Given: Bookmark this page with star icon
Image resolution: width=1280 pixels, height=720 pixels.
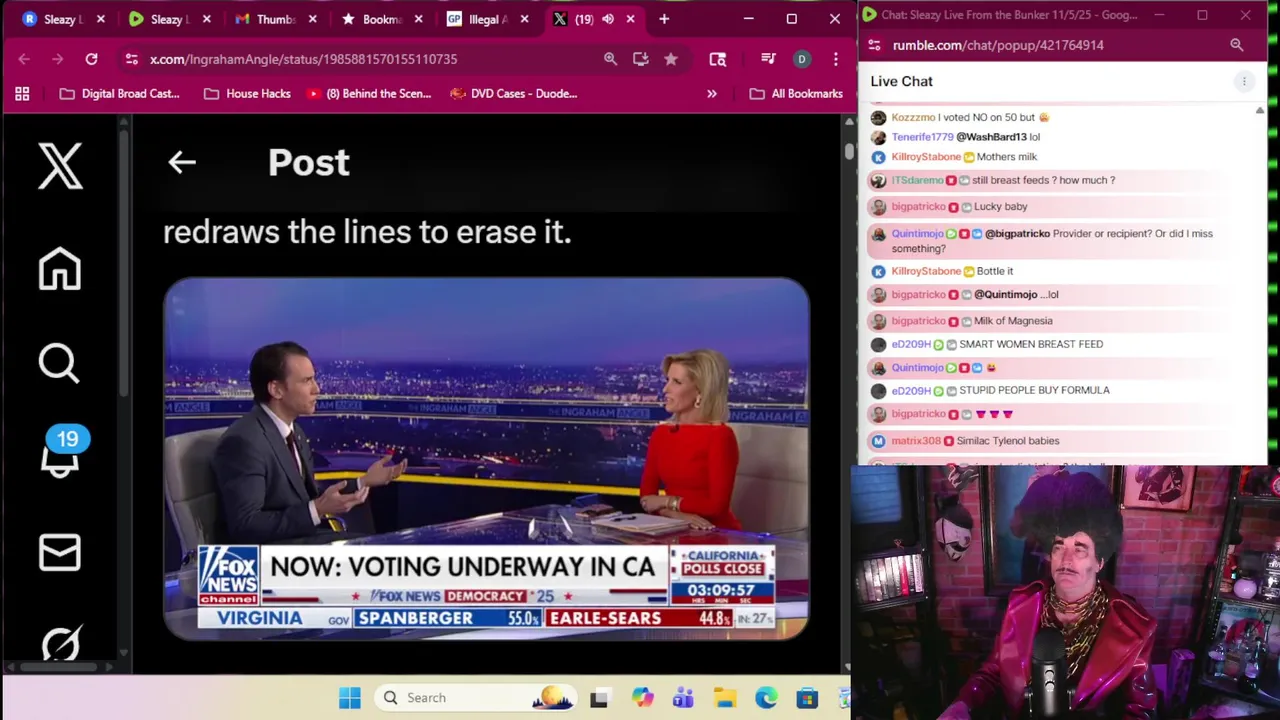Looking at the screenshot, I should [671, 59].
